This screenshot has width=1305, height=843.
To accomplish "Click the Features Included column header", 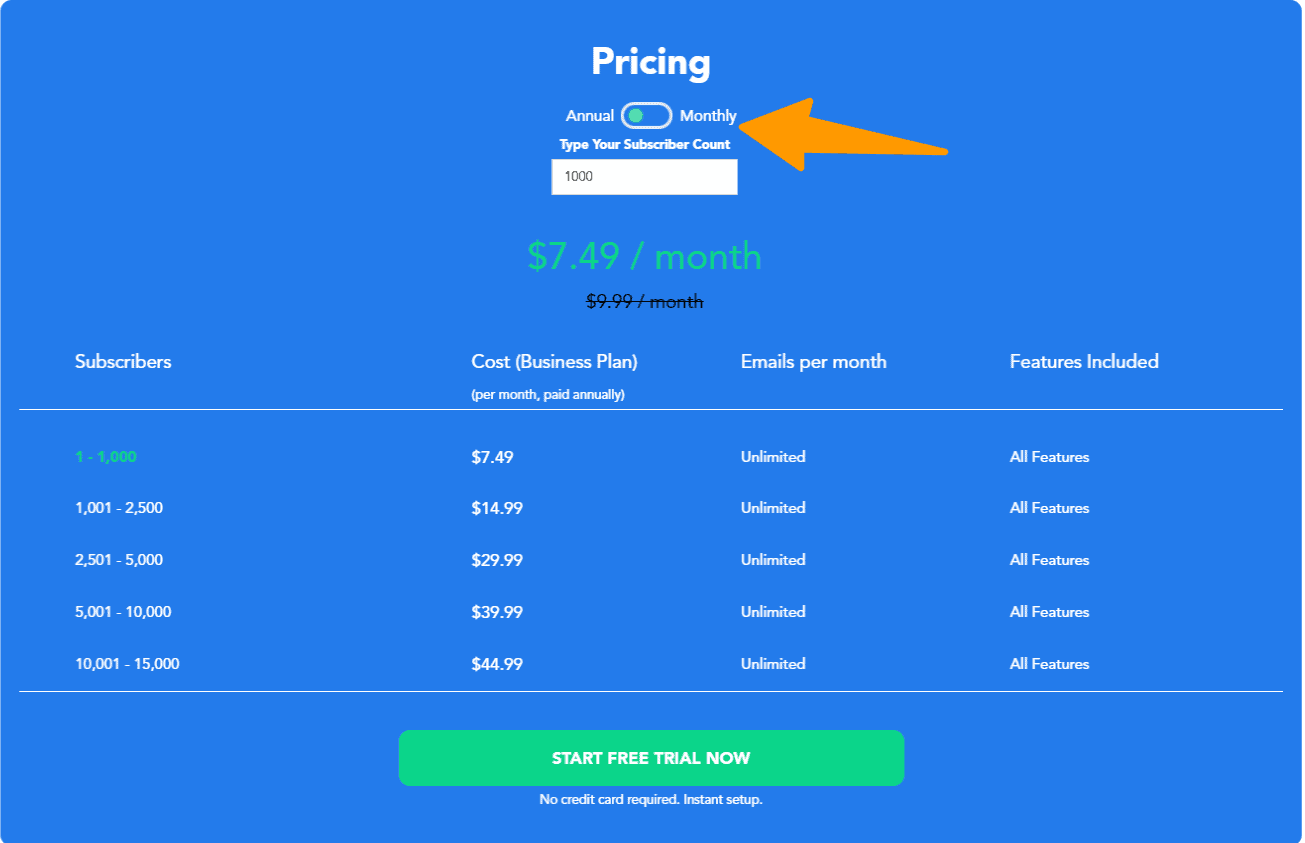I will tap(1084, 362).
